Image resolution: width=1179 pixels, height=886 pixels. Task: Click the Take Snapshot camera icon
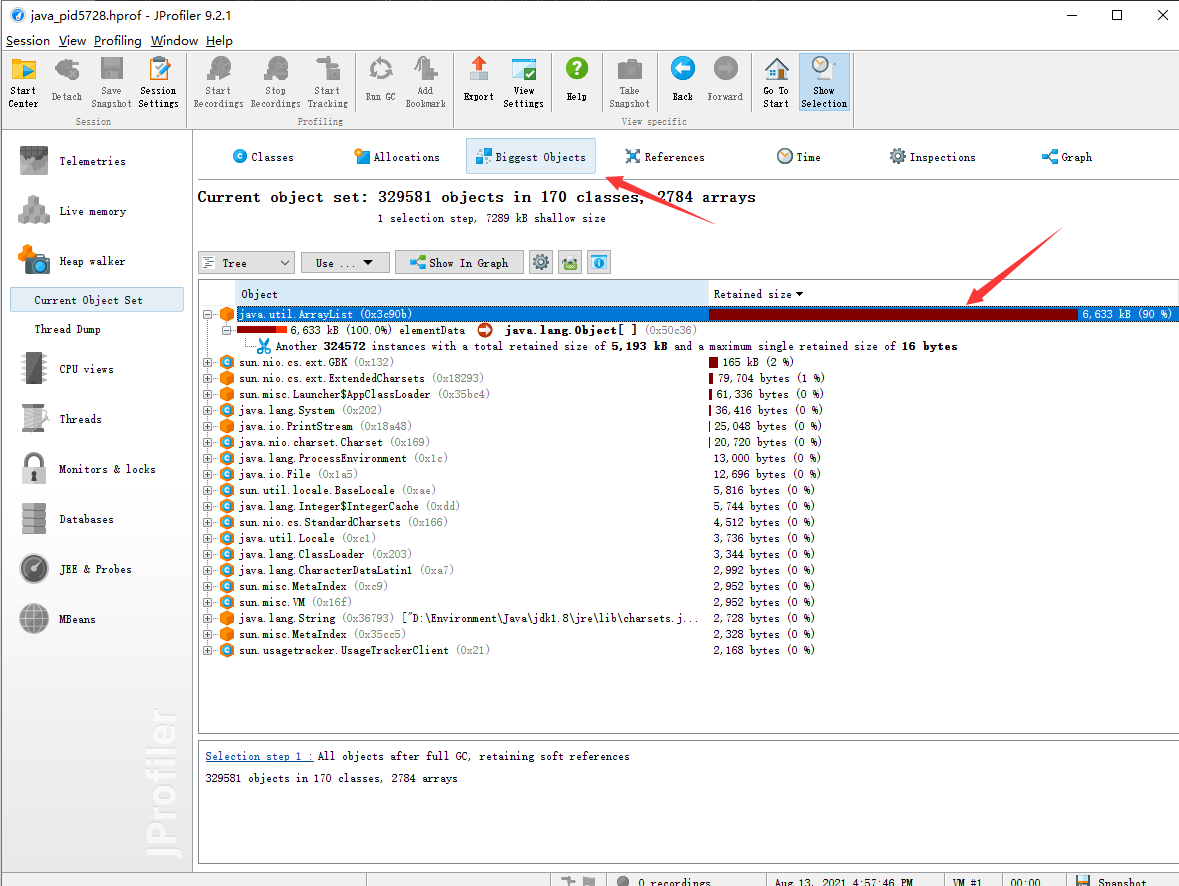click(629, 83)
